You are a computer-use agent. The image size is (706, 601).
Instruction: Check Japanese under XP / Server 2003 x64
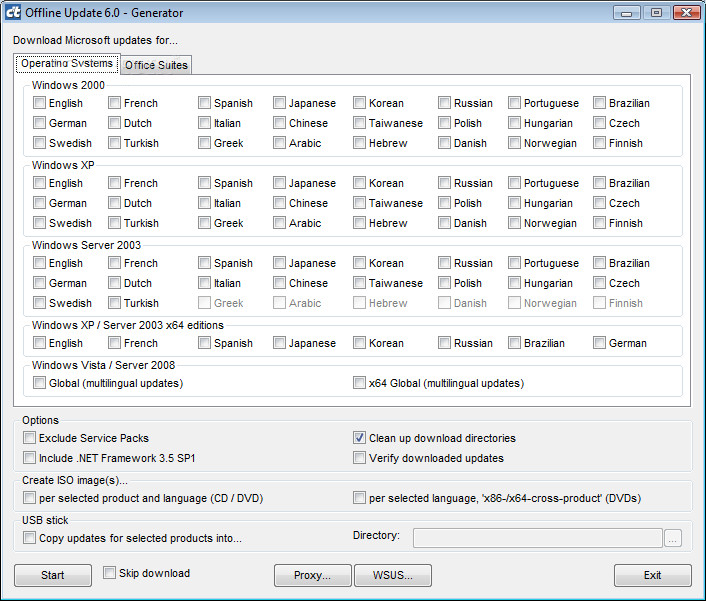tap(280, 343)
